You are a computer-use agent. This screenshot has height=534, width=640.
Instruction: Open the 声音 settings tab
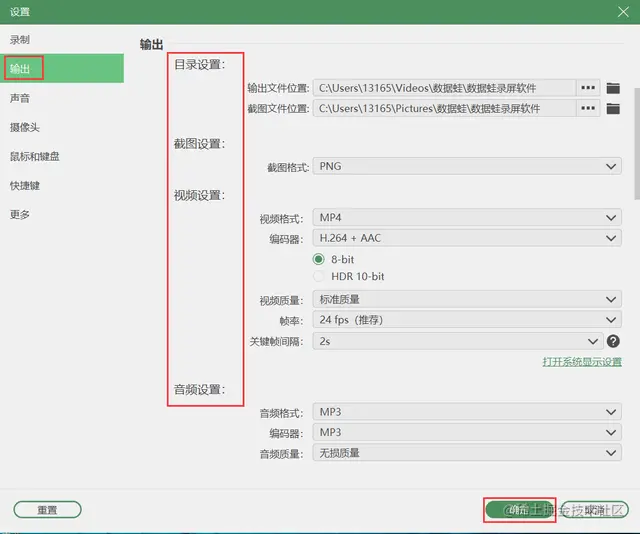(62, 98)
